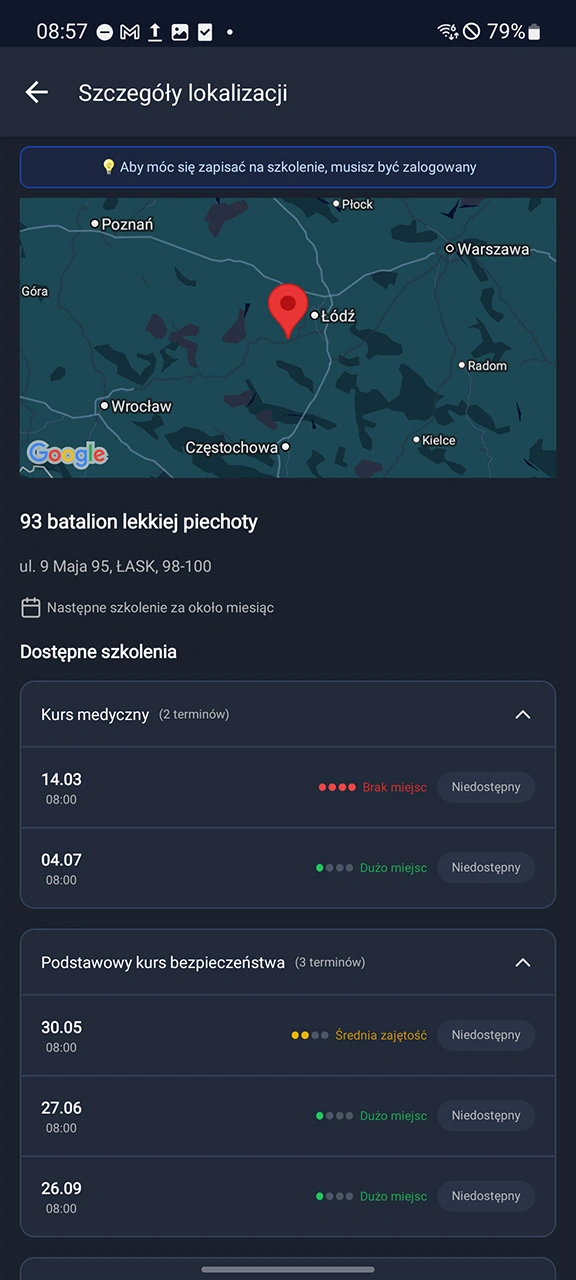The image size is (576, 1280).
Task: Click the Wi-Fi status icon
Action: (x=448, y=31)
